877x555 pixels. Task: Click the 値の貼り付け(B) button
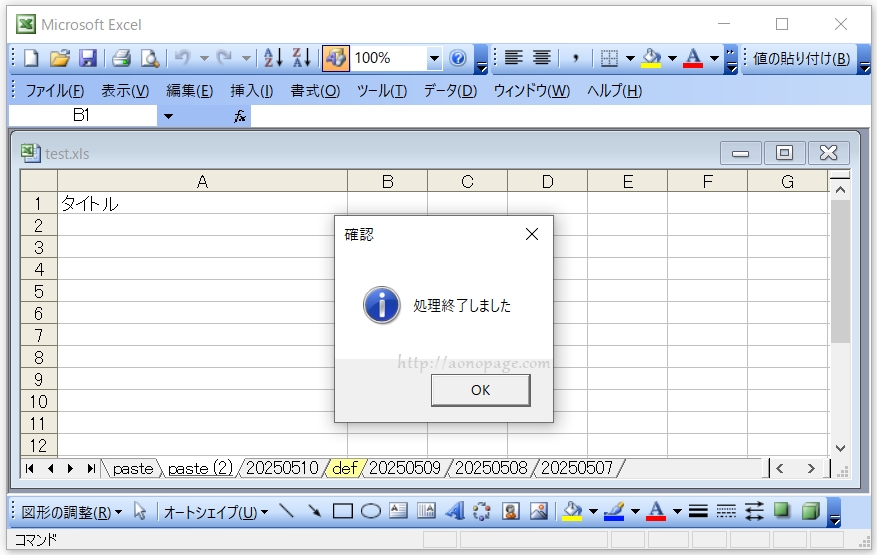point(801,58)
